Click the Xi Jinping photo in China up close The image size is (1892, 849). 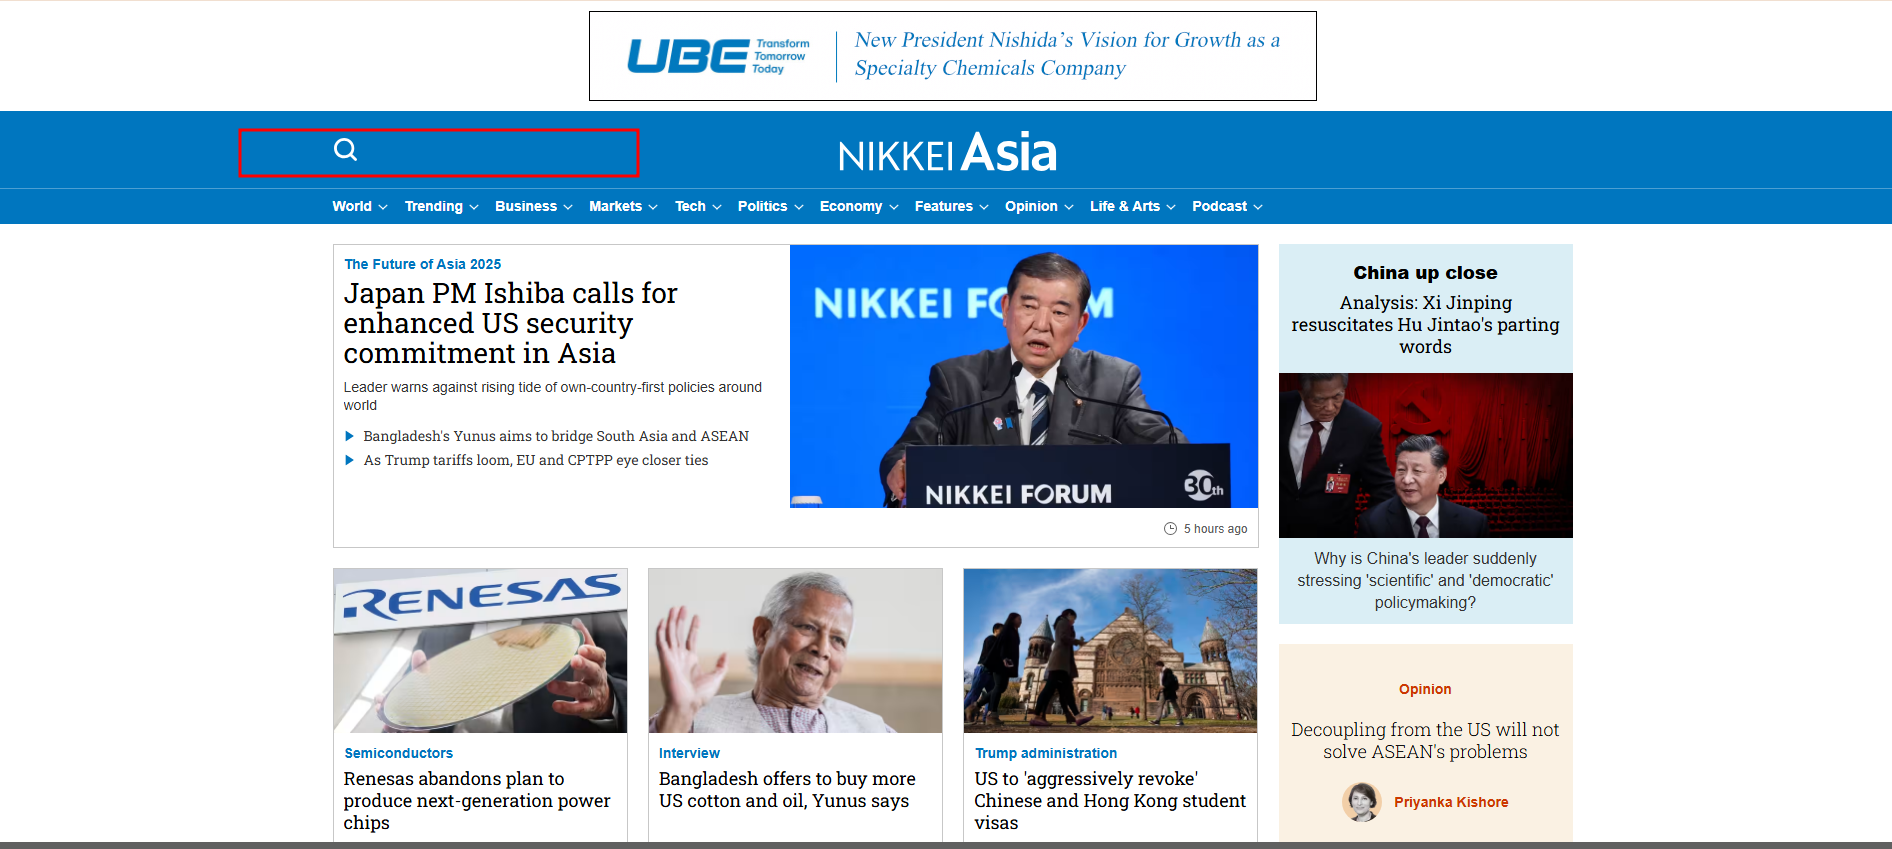coord(1425,455)
